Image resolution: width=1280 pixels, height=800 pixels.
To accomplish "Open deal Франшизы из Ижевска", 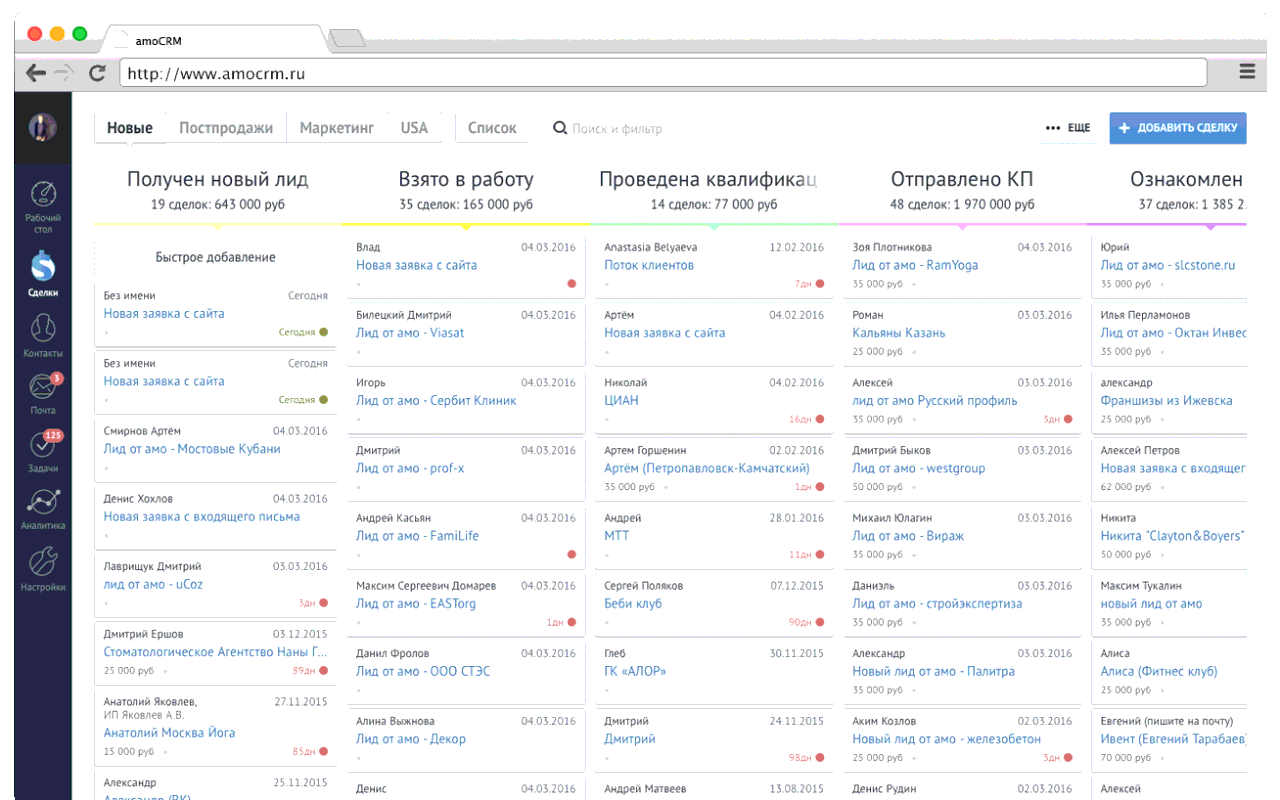I will [x=1166, y=400].
